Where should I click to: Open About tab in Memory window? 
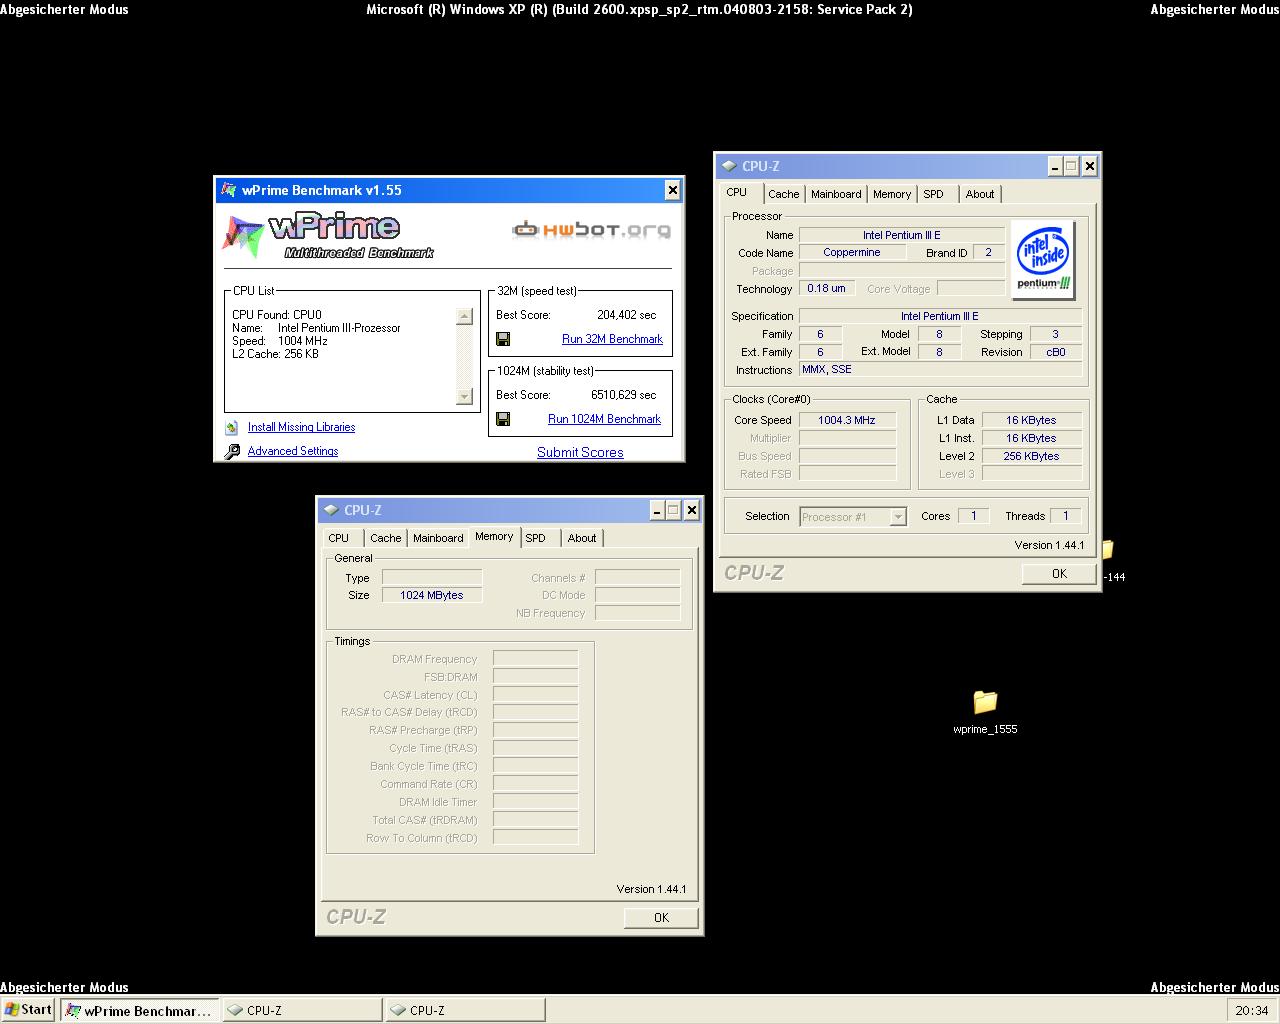tap(582, 538)
